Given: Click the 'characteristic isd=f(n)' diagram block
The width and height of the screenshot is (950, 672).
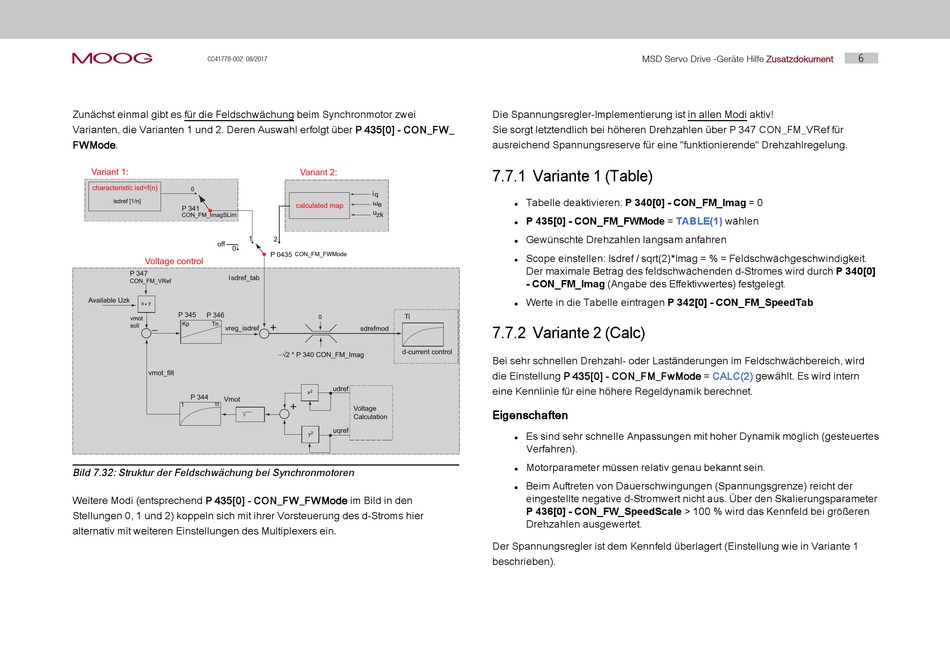Looking at the screenshot, I should pos(125,195).
